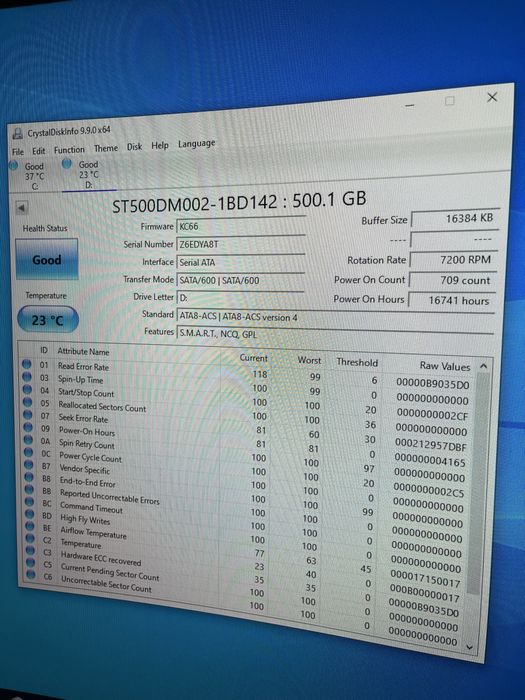Click the Attribute Name column header
The height and width of the screenshot is (700, 525).
(x=83, y=352)
